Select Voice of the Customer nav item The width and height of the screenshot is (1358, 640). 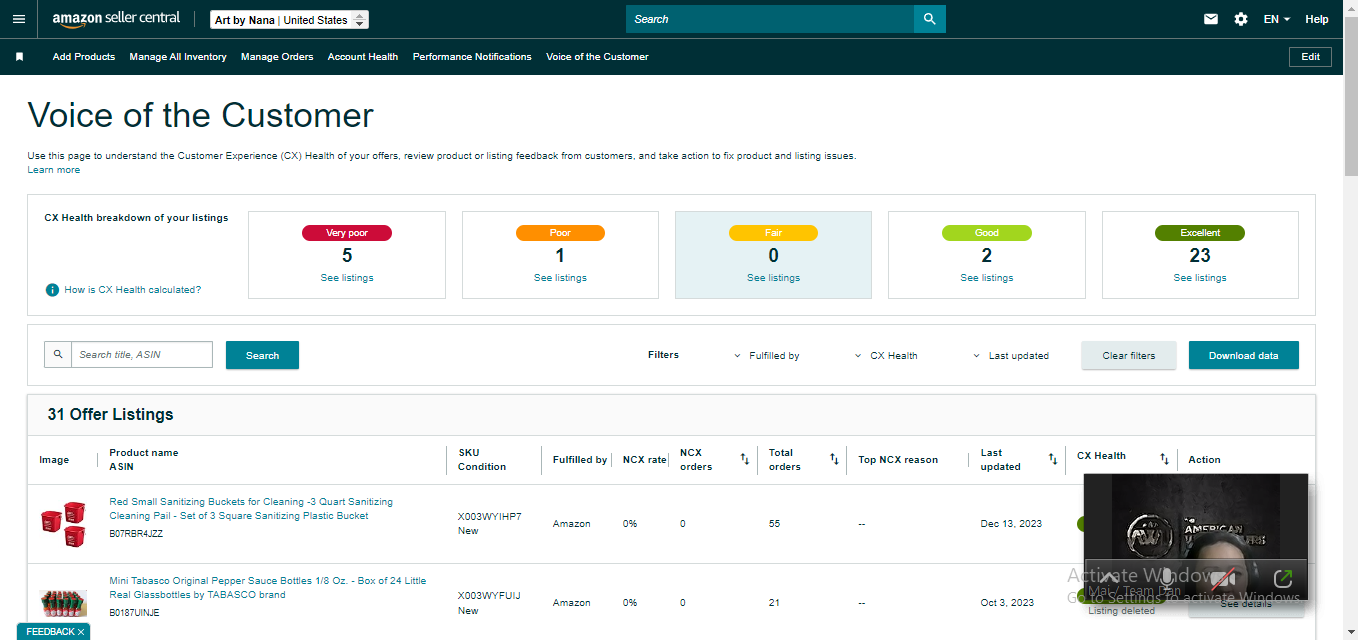[597, 57]
